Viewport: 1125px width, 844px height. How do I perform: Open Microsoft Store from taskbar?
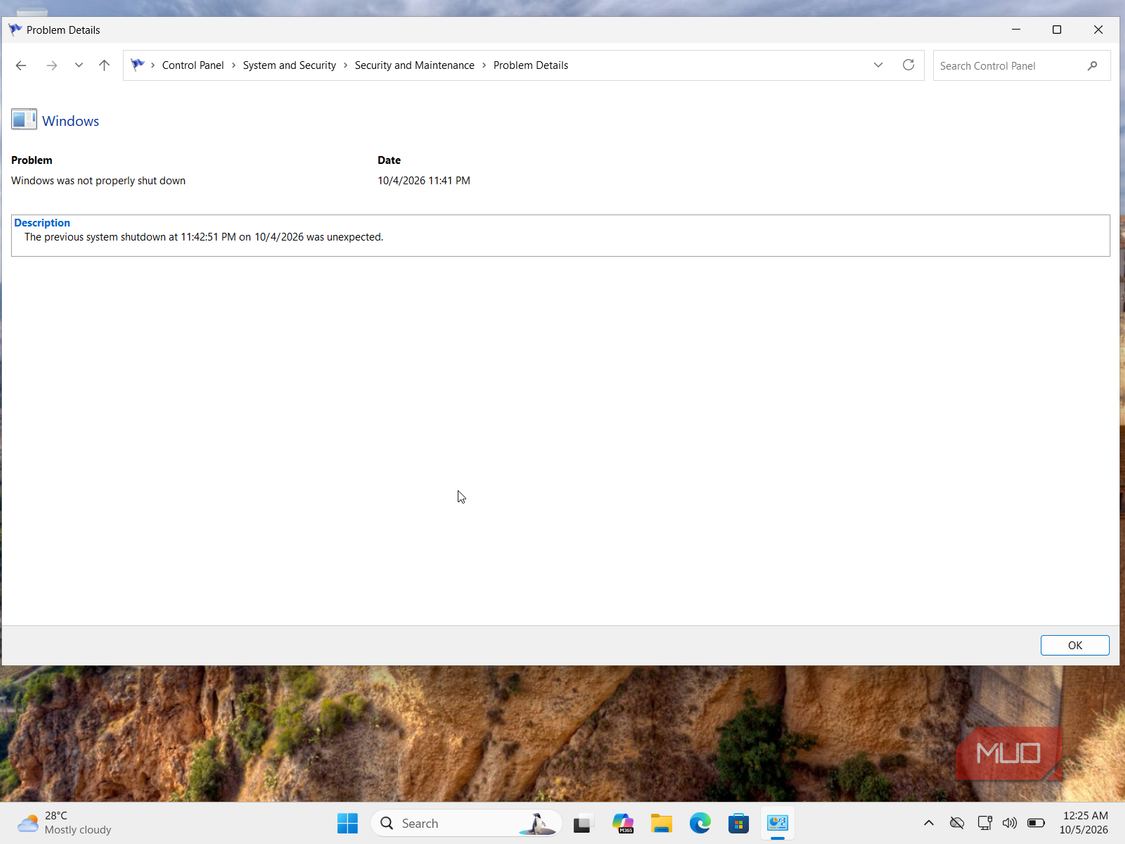738,823
